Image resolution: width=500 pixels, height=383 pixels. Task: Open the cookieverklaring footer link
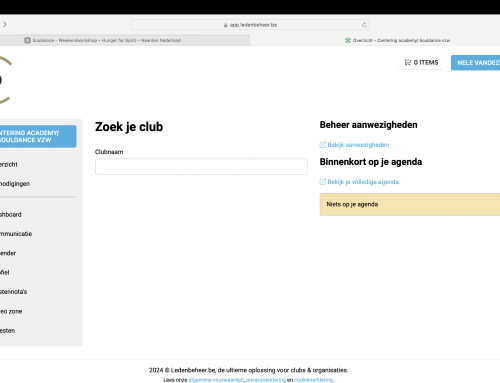[313, 380]
